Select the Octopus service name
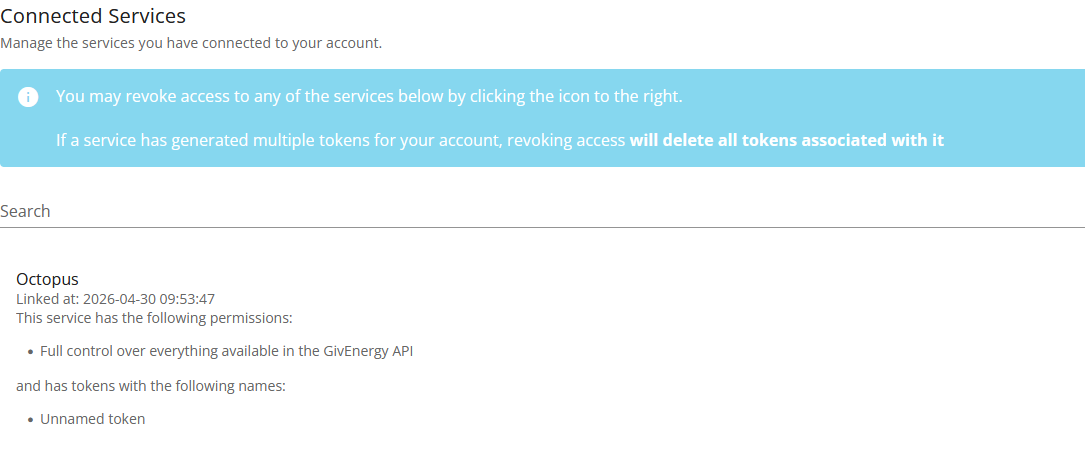The image size is (1085, 456). [x=47, y=280]
